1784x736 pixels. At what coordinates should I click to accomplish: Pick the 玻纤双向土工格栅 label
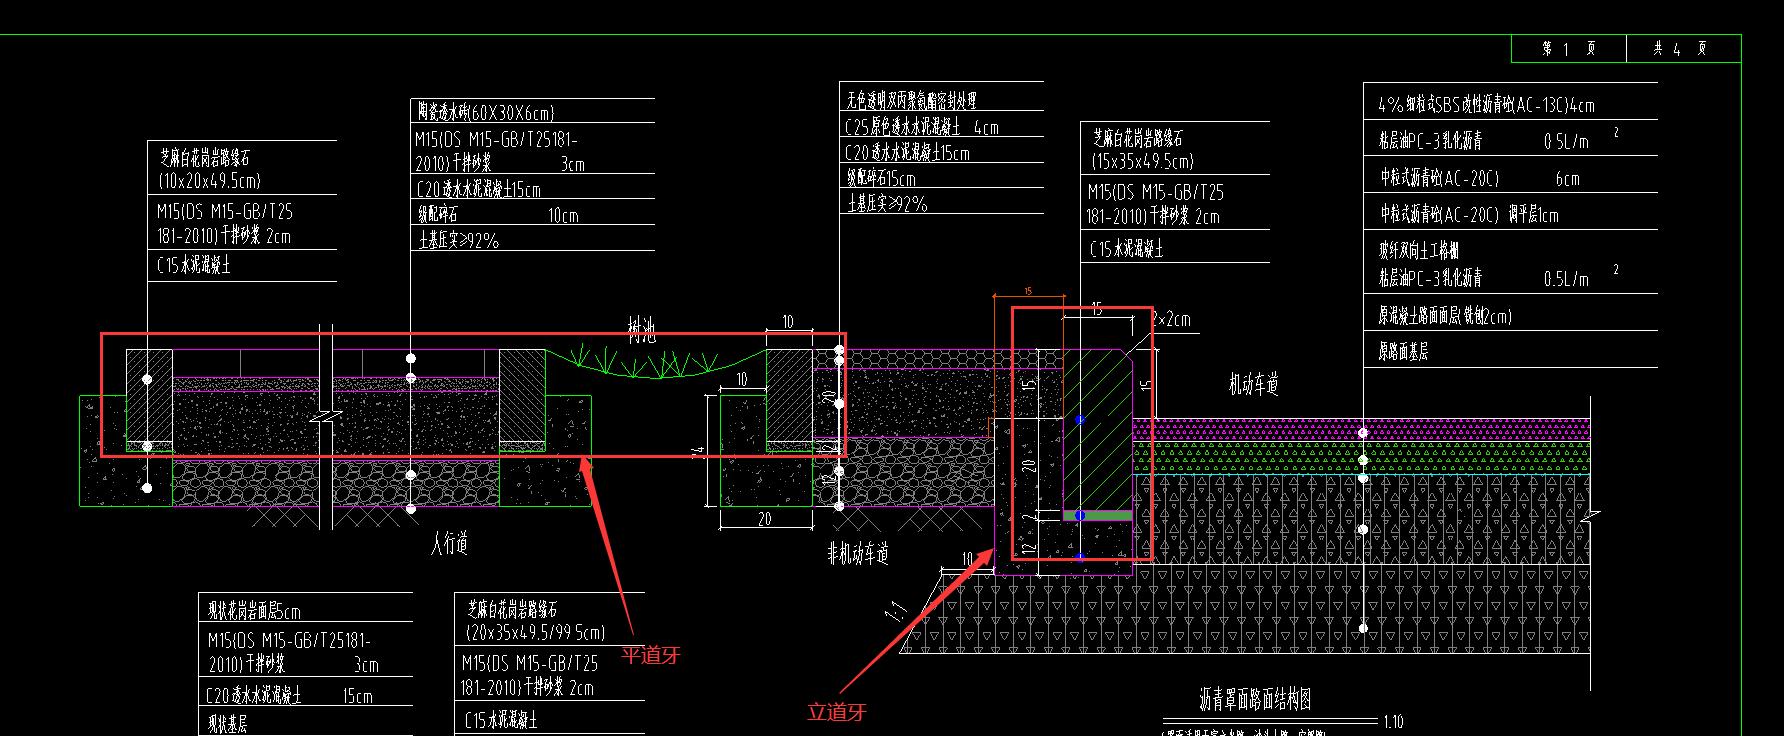(x=1418, y=250)
